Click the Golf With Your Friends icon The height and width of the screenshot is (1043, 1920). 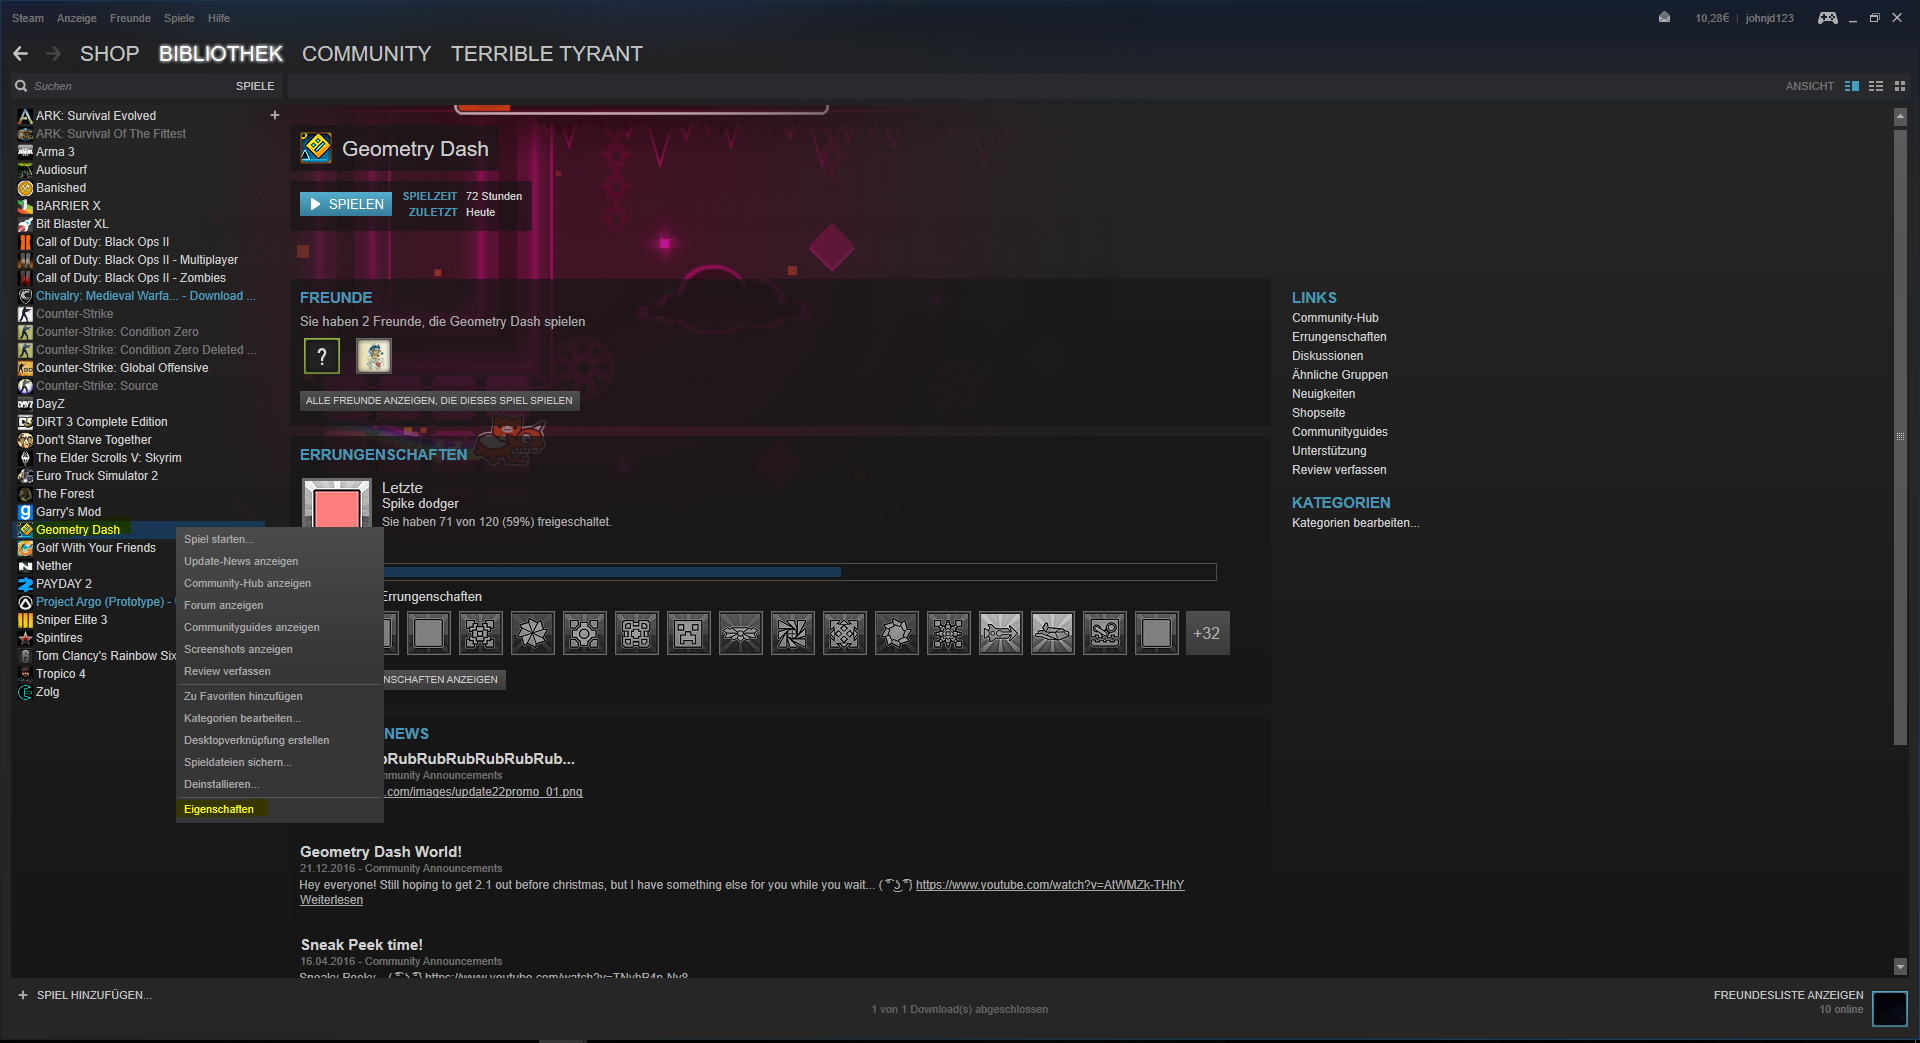coord(26,548)
